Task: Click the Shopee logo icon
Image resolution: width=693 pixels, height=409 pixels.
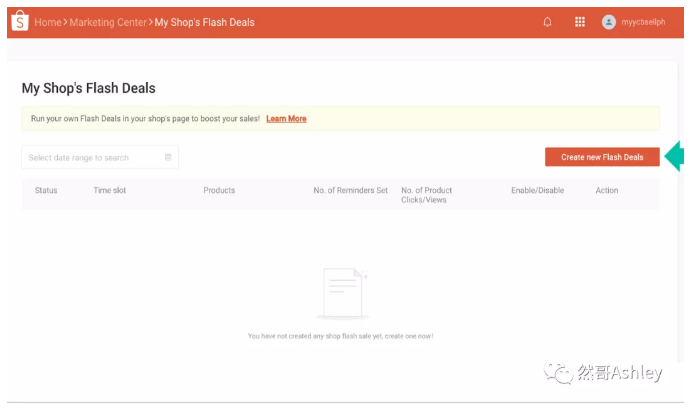Action: click(20, 21)
